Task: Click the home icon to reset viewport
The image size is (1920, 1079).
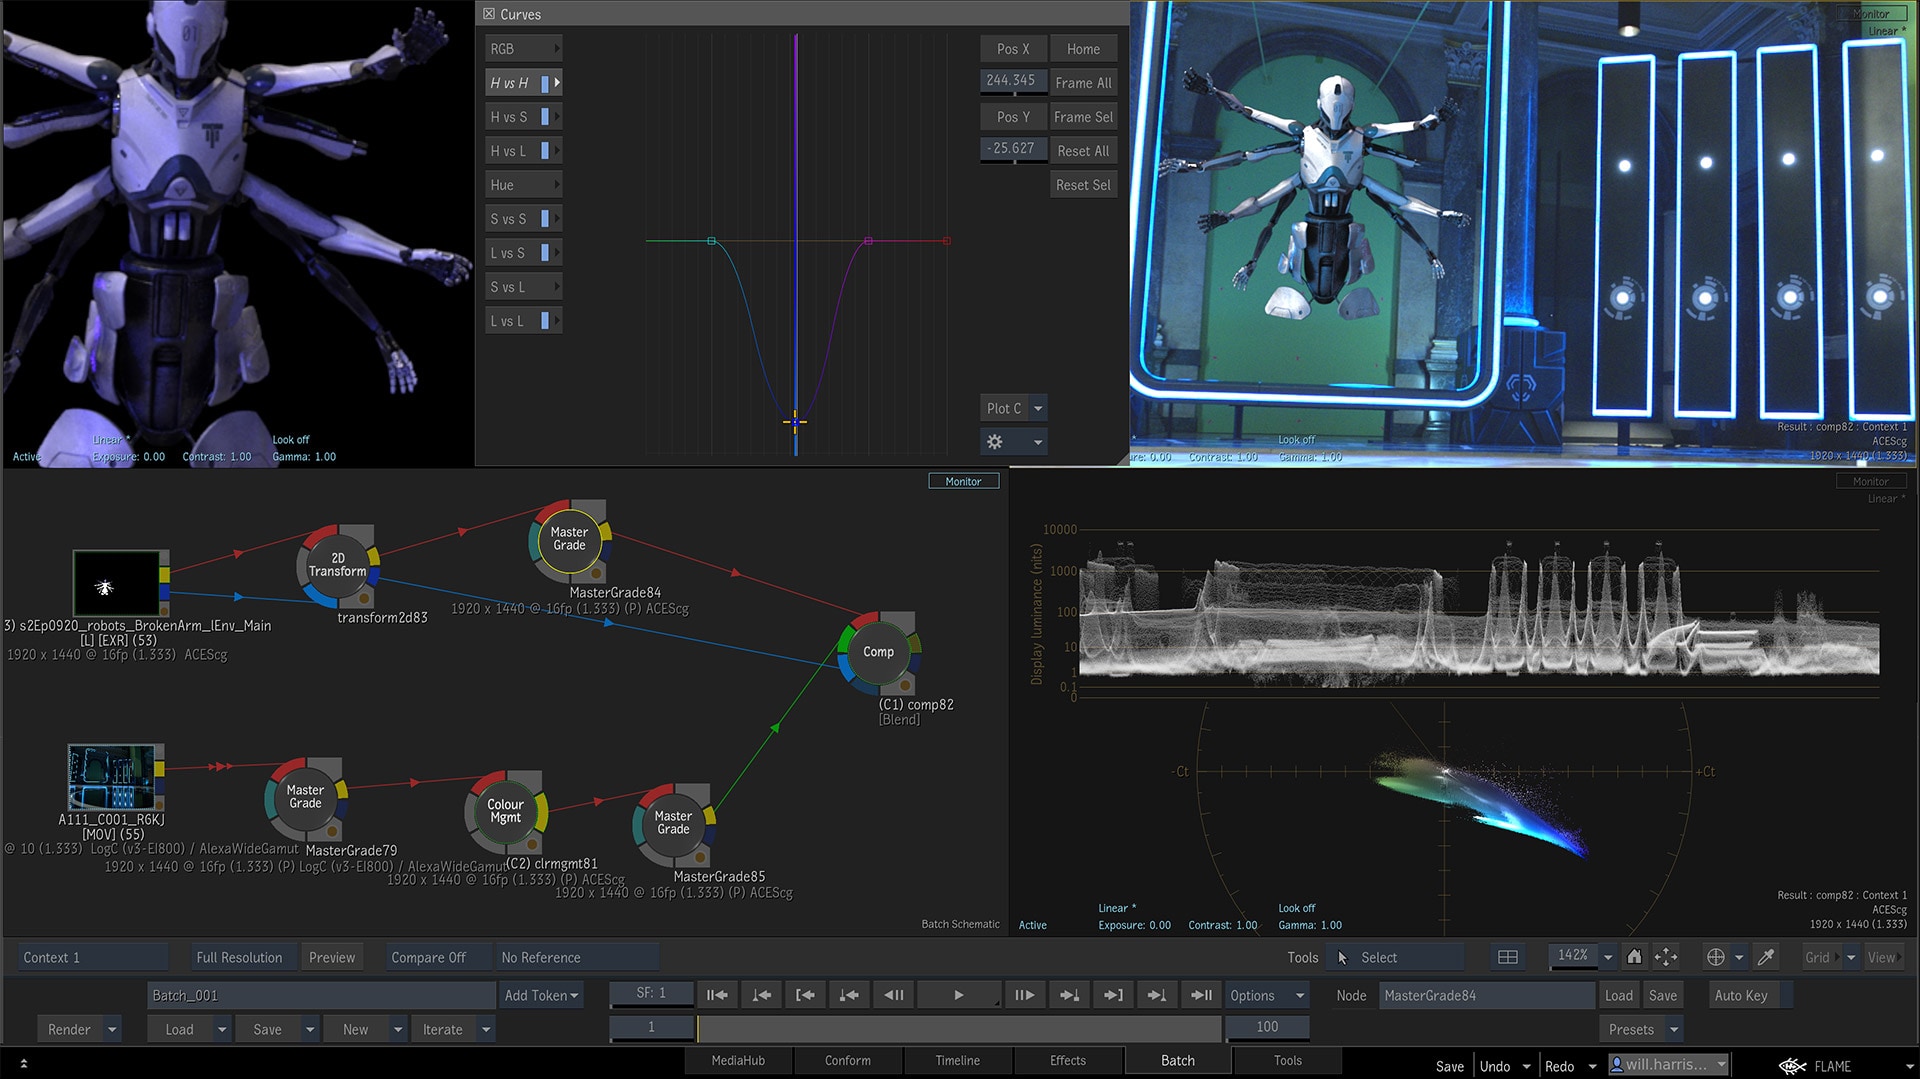Action: point(1634,957)
